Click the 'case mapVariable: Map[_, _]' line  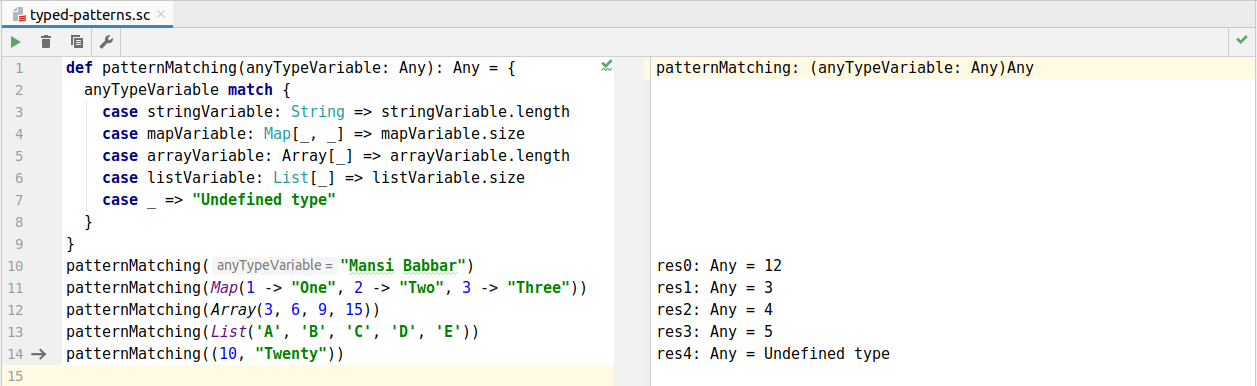pos(313,134)
